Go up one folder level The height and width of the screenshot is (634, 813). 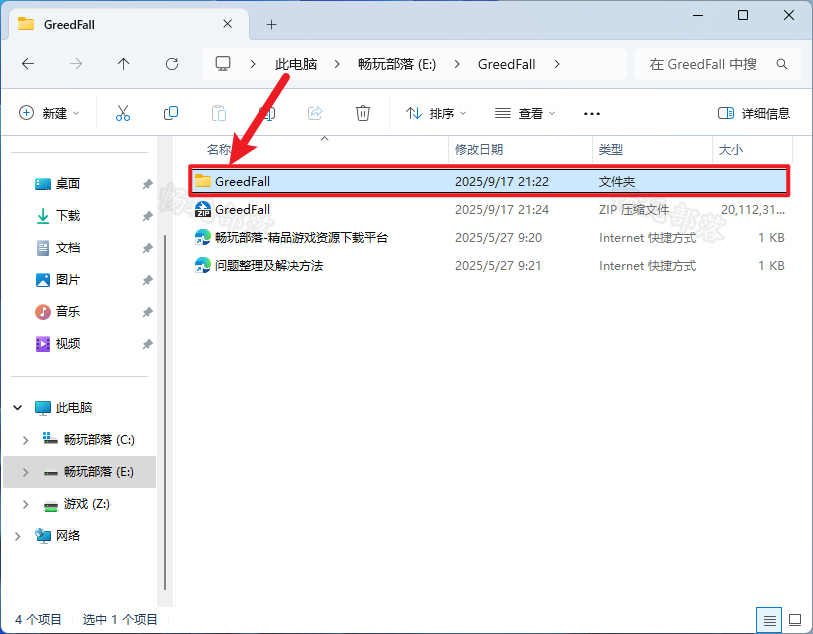coord(123,64)
